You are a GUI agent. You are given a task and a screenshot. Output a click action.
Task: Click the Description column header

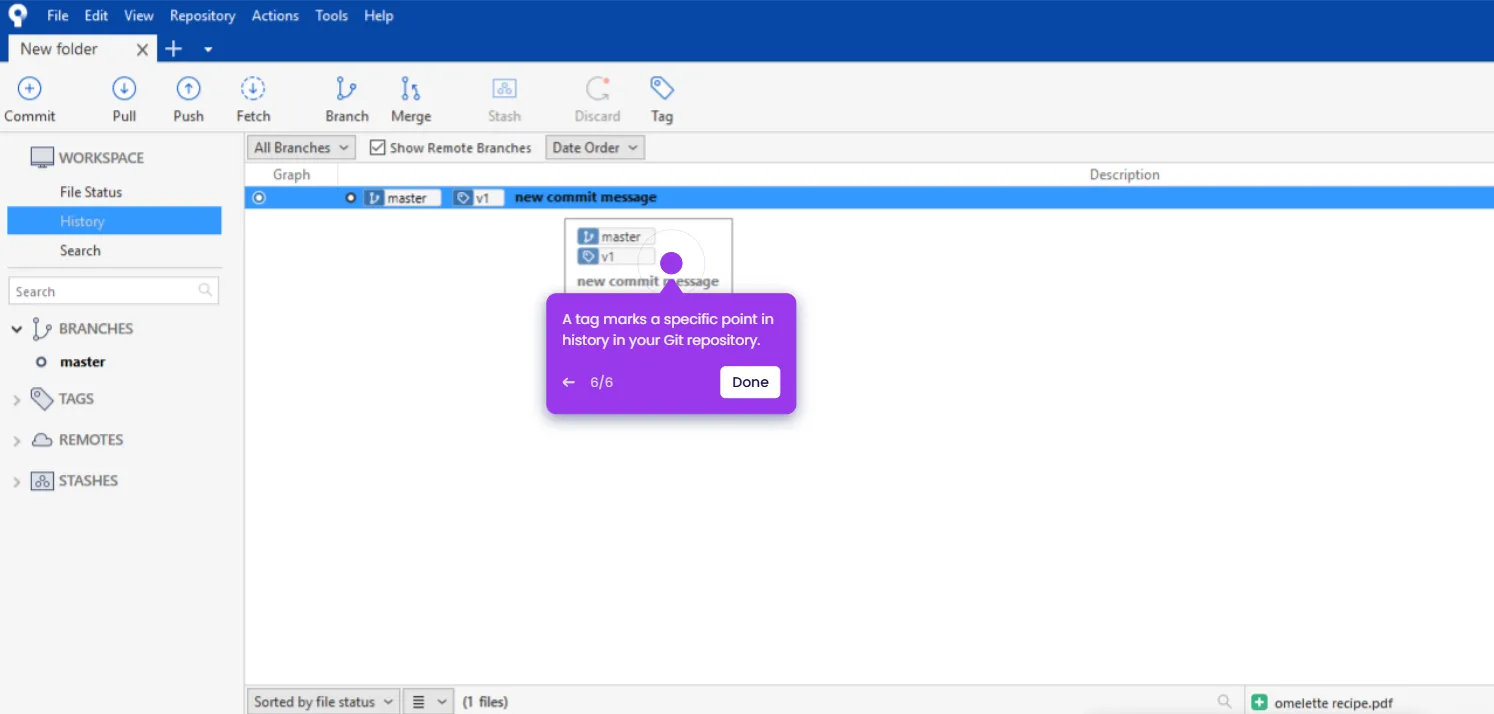[x=1124, y=174]
